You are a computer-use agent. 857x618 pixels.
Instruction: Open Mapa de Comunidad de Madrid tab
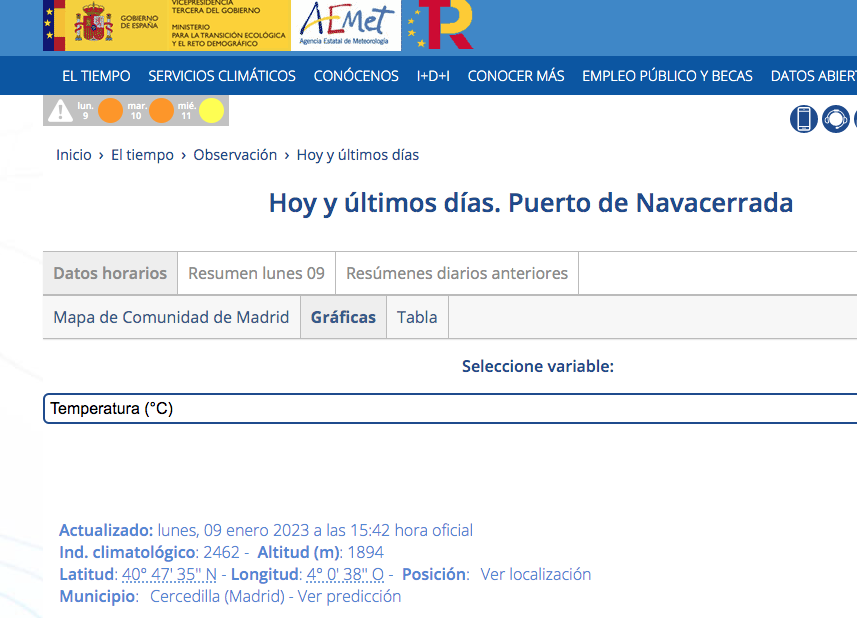[171, 317]
